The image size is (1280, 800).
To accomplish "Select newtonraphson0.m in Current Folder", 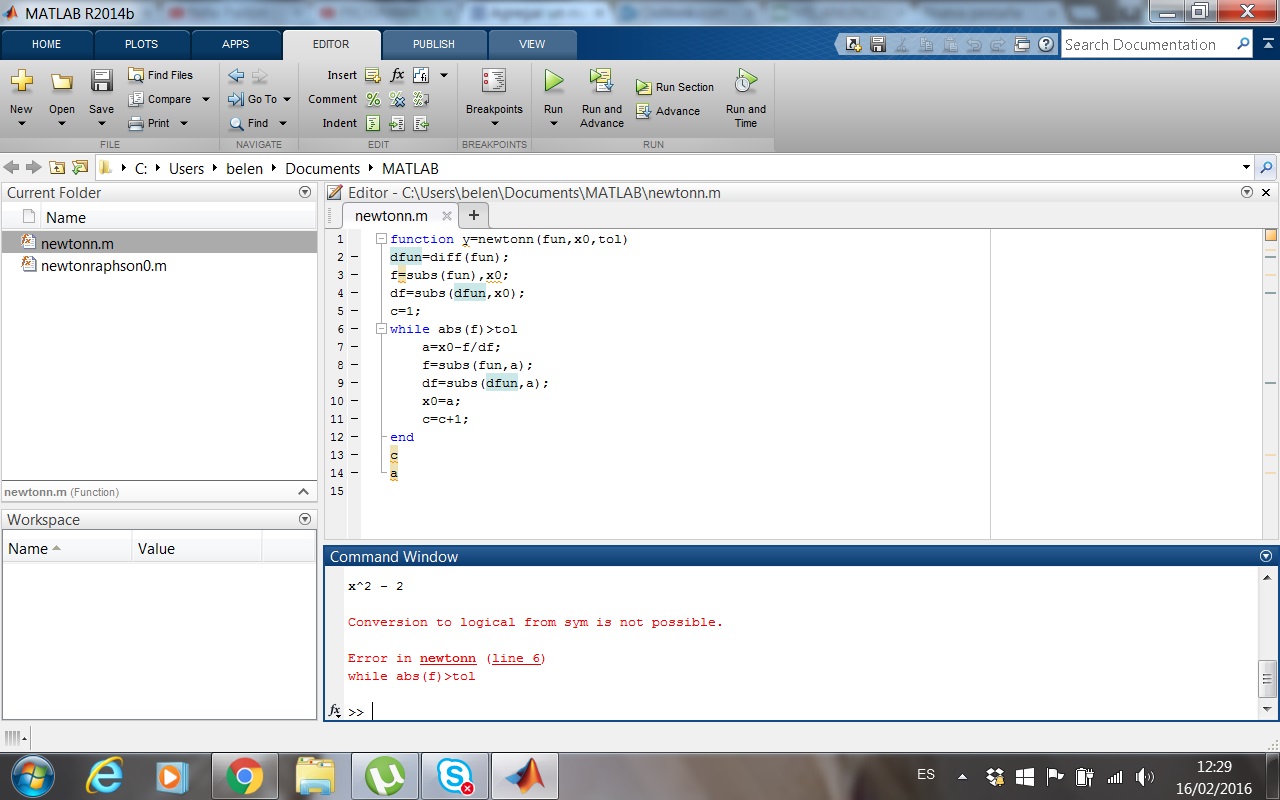I will [x=103, y=265].
